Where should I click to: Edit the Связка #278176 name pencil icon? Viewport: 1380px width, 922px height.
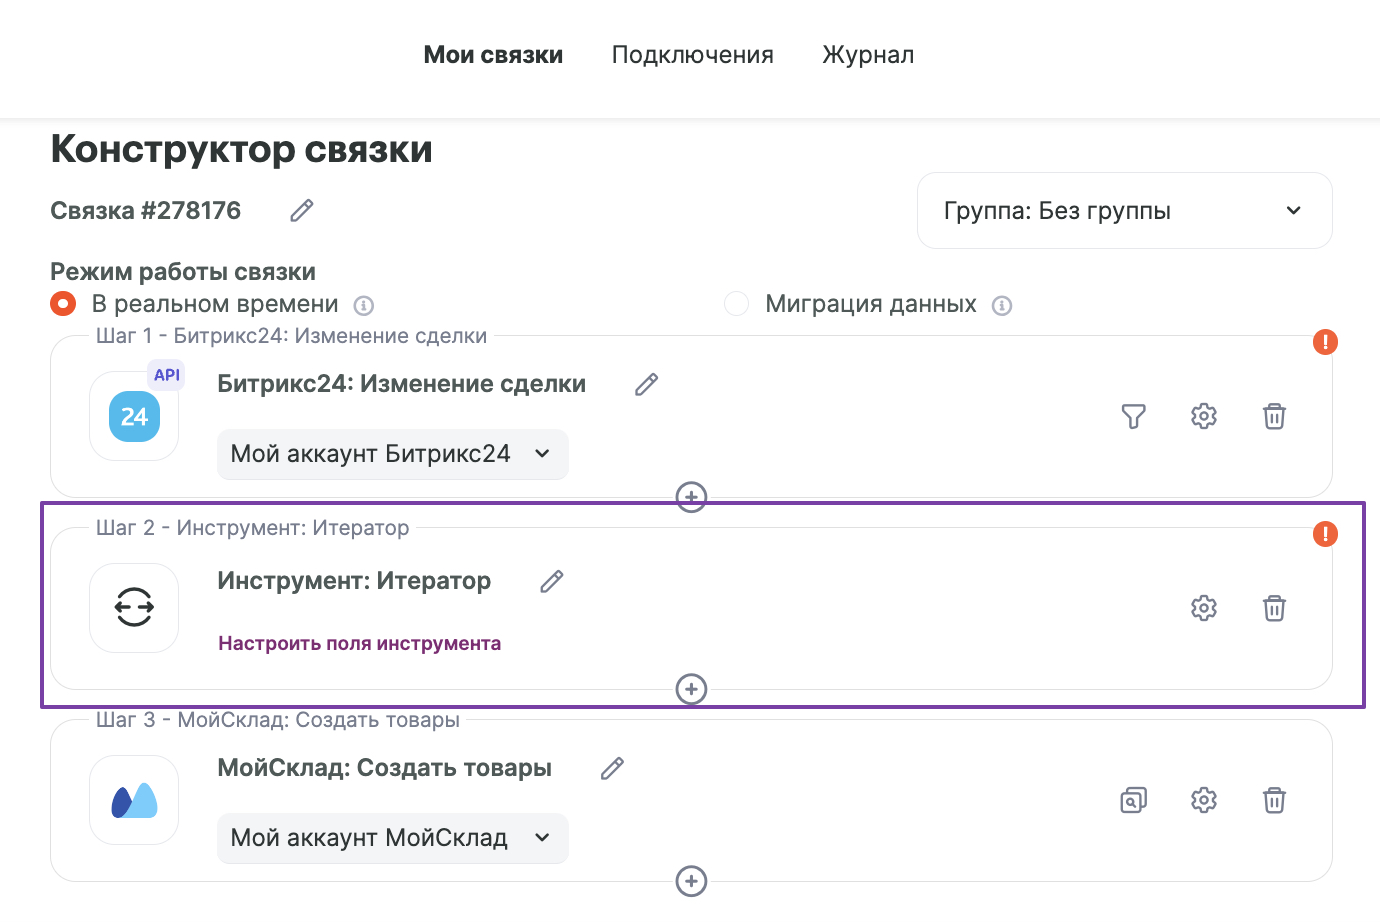[301, 210]
